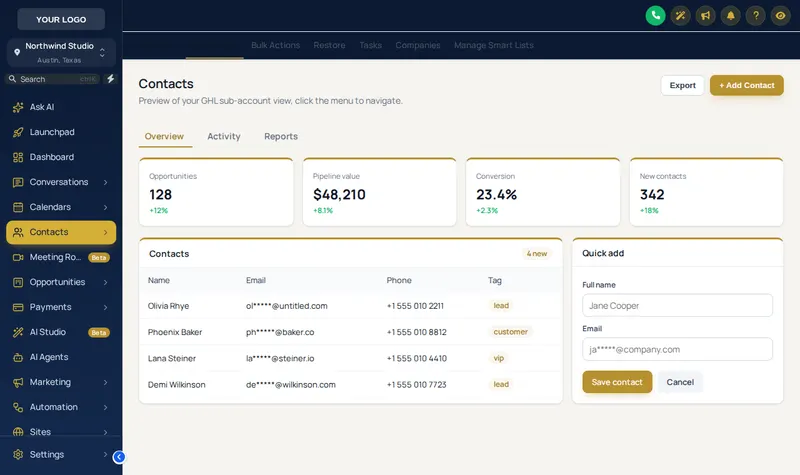Click the phone number +1 555 010 2211
Image resolution: width=800 pixels, height=475 pixels.
click(415, 306)
